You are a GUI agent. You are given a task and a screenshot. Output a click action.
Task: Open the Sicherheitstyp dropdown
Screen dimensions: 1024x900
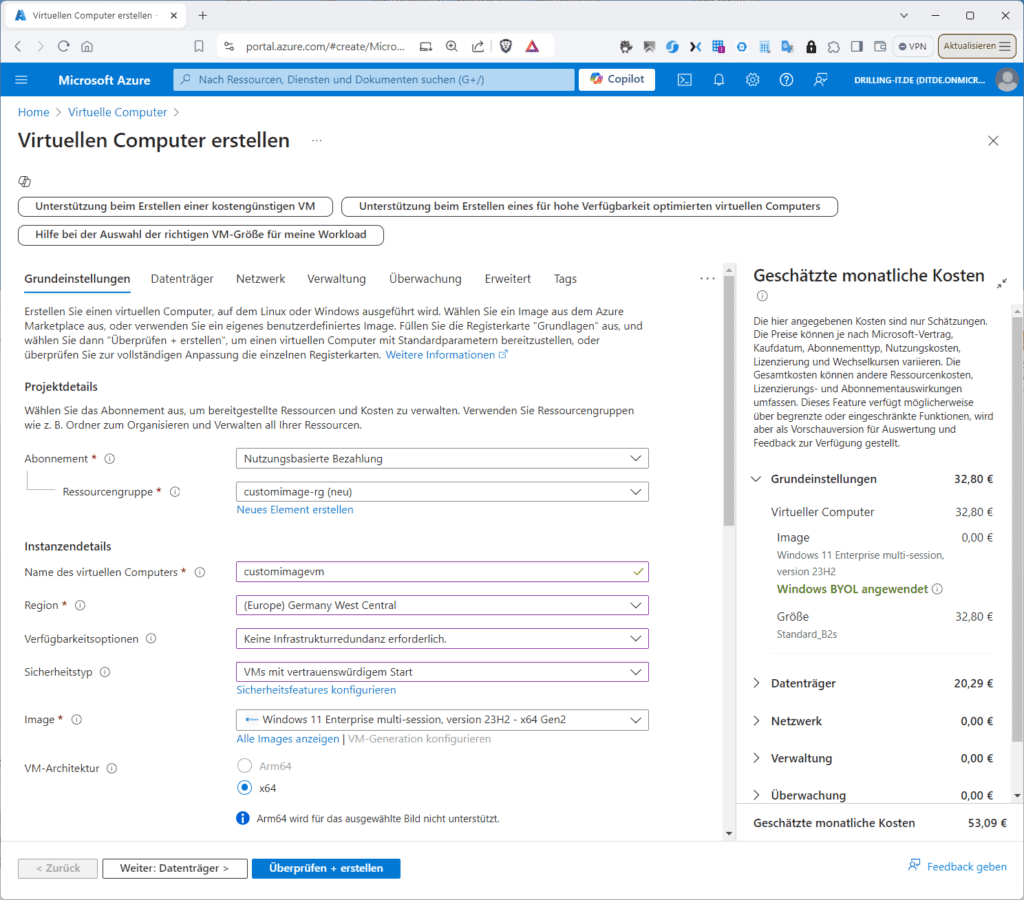[442, 672]
